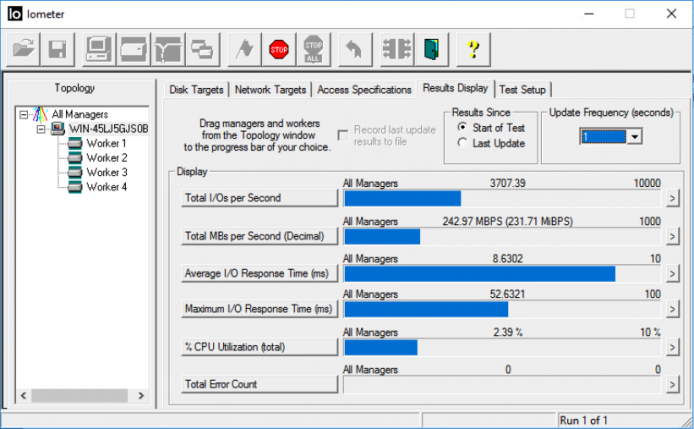694x429 pixels.
Task: Click the Iometer title bar logo
Action: pyautogui.click(x=15, y=14)
